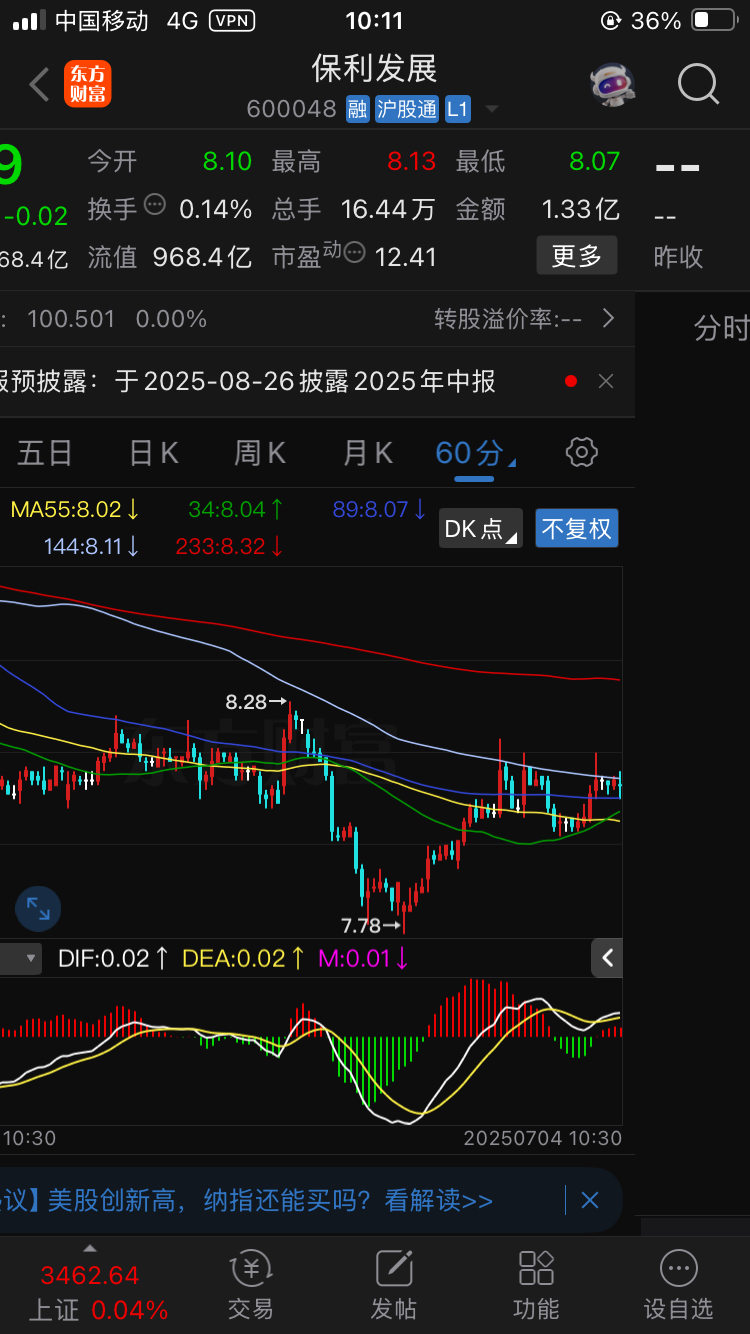The image size is (750, 1334).
Task: Tap the back arrow icon
Action: (40, 85)
